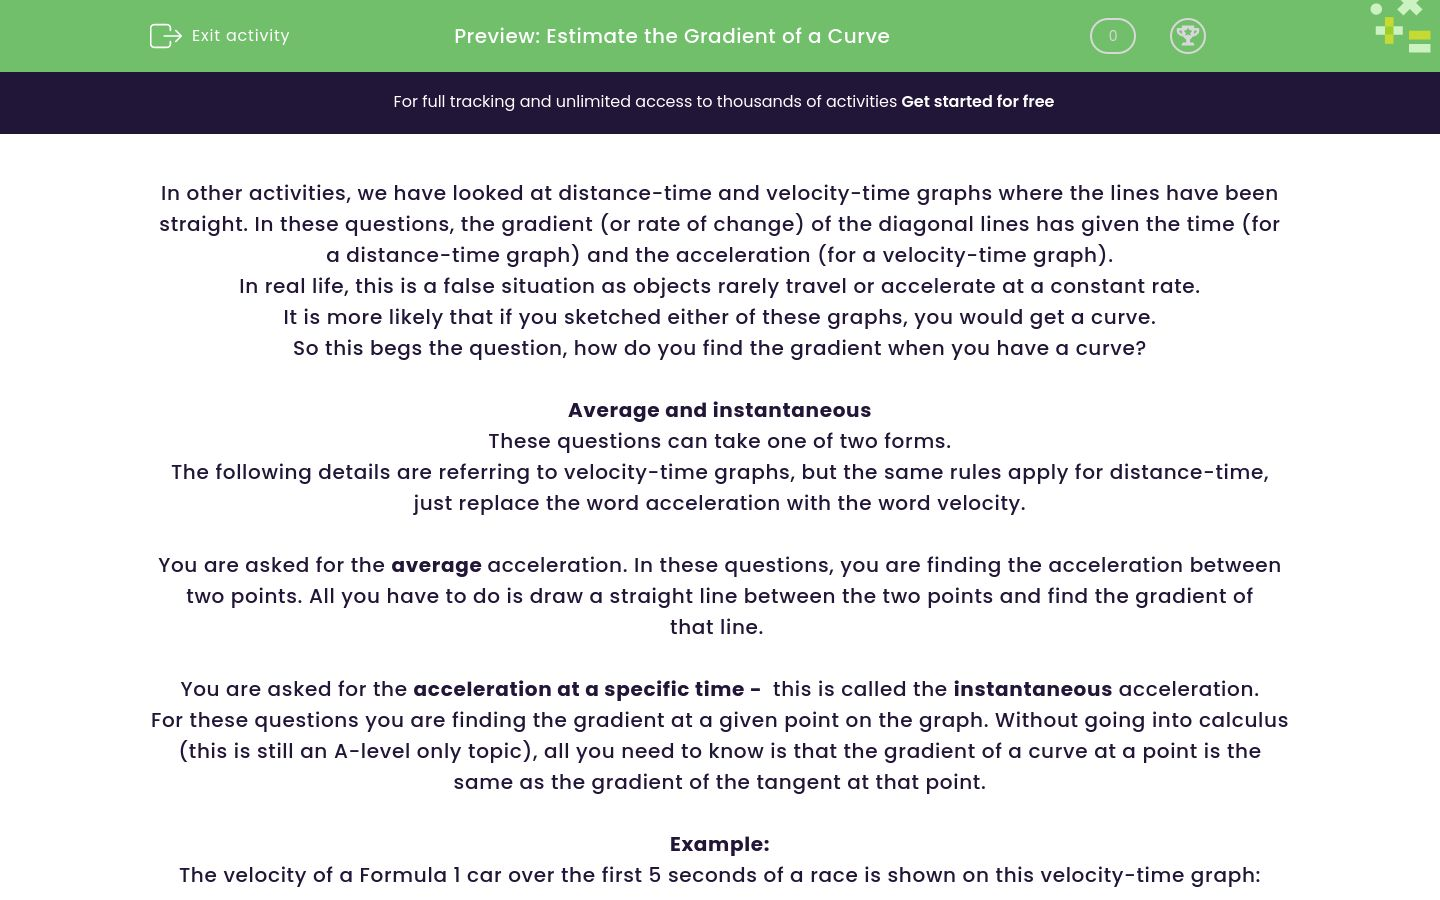Screen dimensions: 1440x900
Task: Click the trophy cup symbol in its circle
Action: coord(1188,35)
